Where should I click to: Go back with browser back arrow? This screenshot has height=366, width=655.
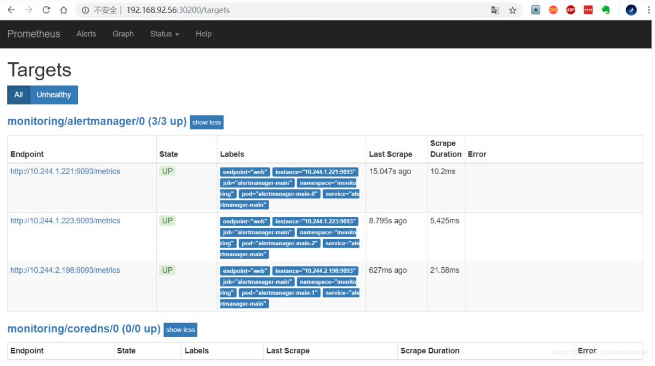click(x=11, y=10)
